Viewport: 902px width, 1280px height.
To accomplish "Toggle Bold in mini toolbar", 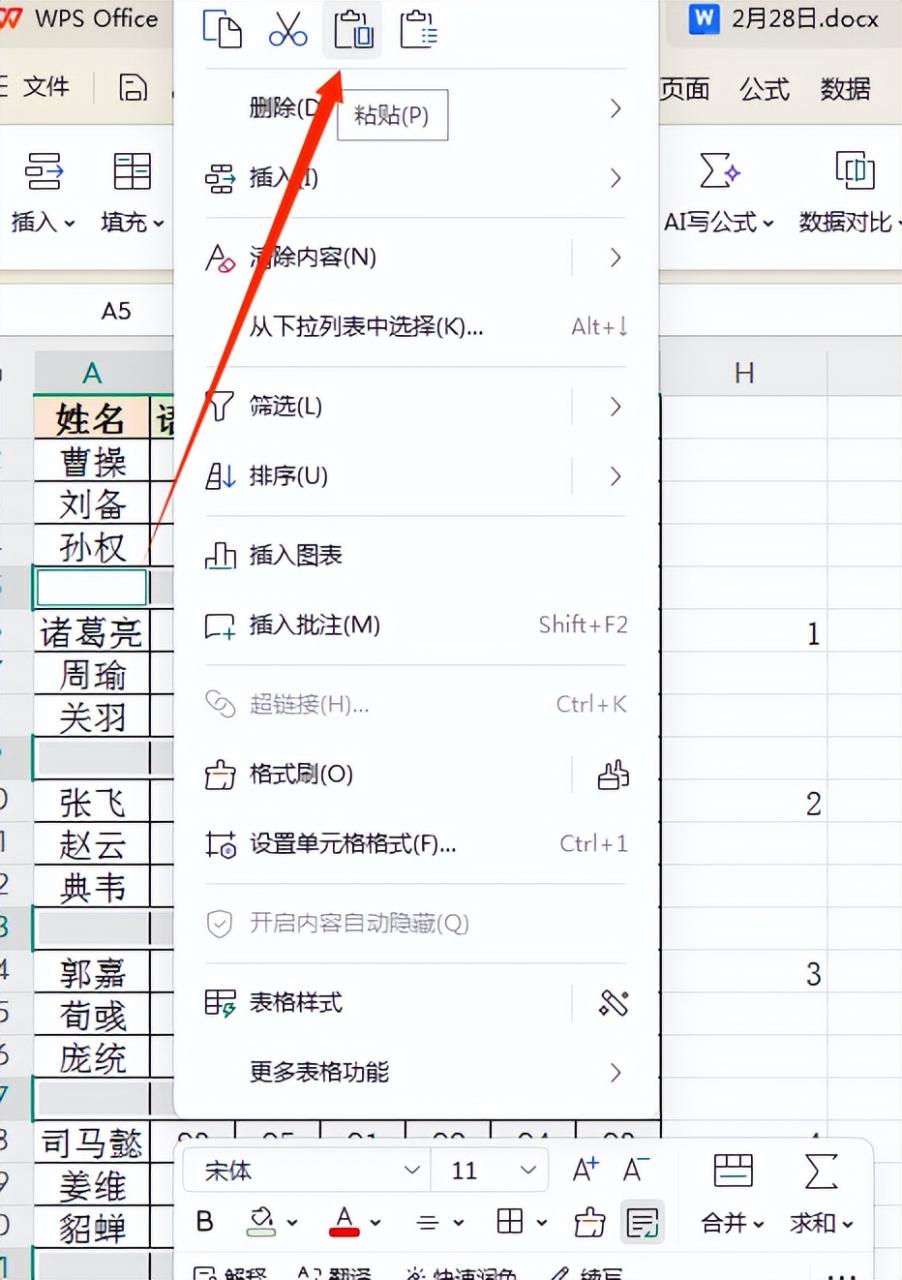I will coord(205,1221).
